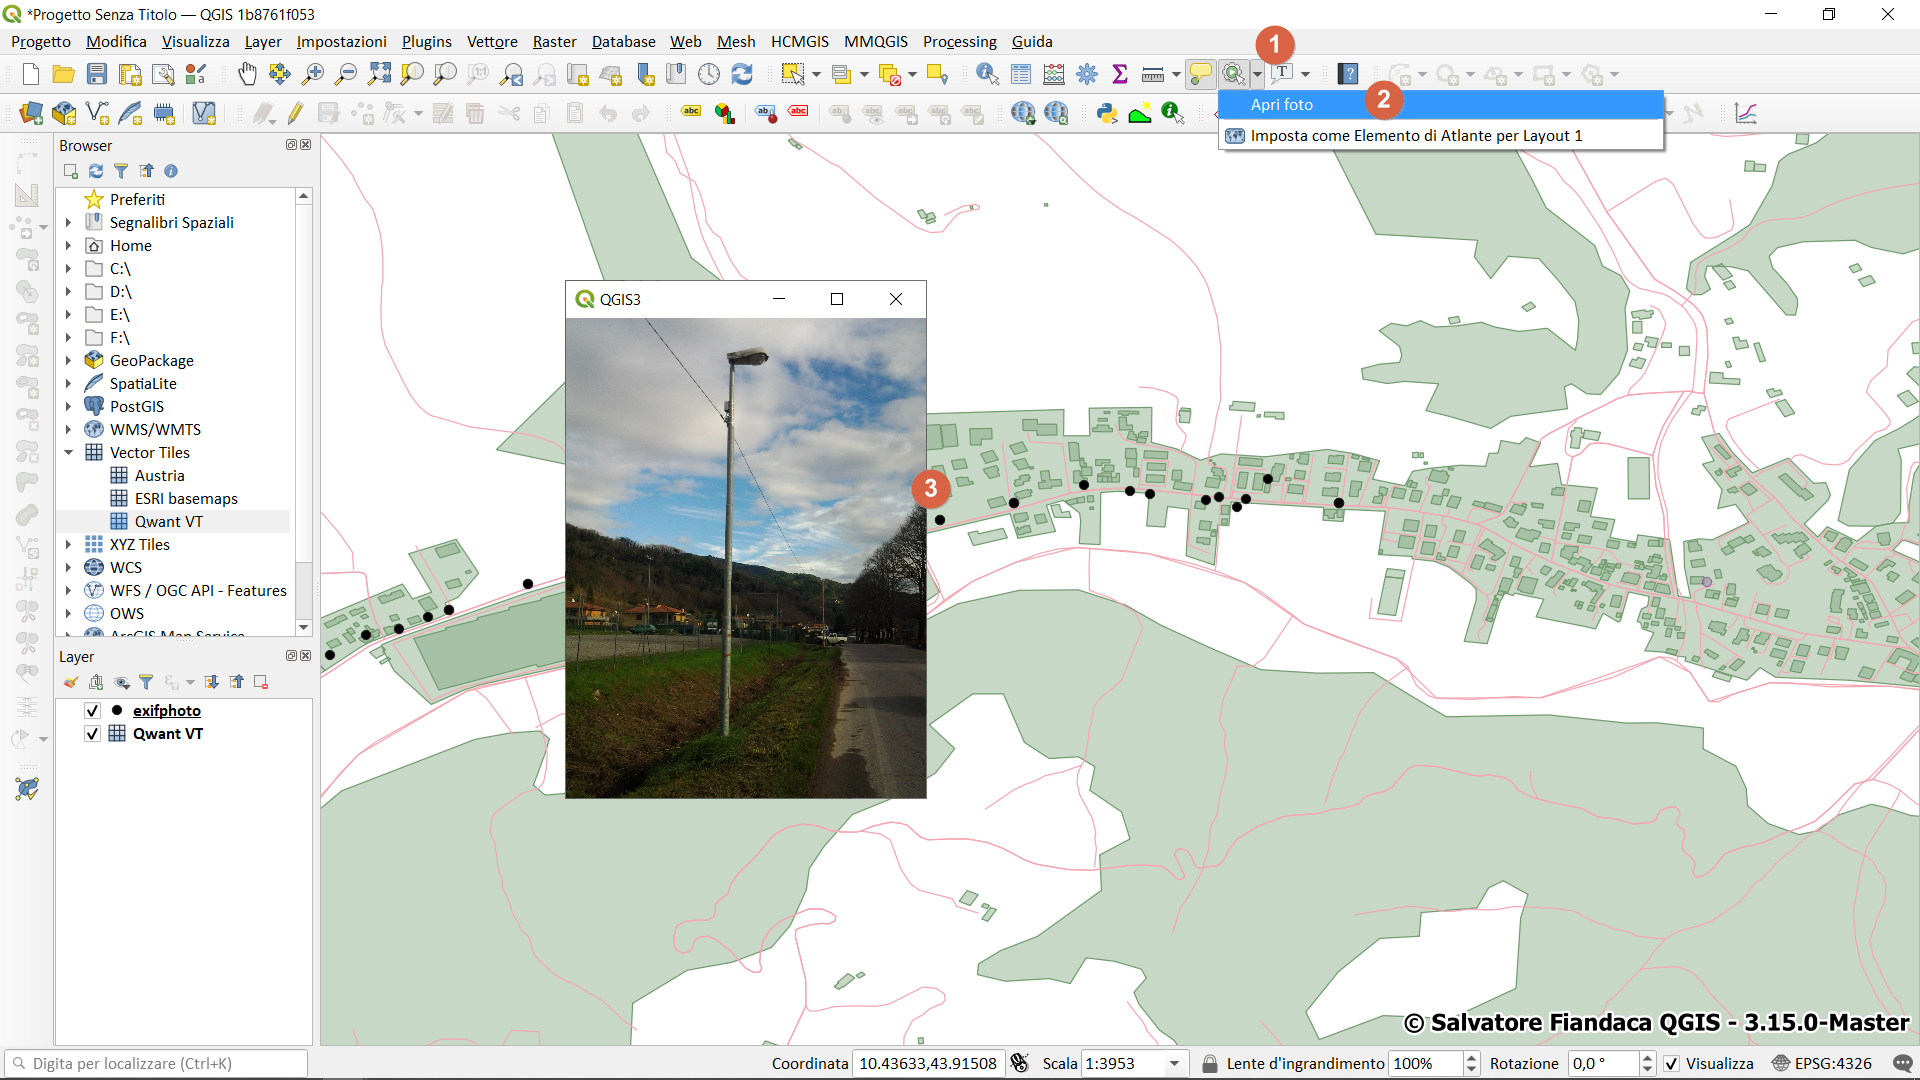Uncheck the exifphoto layer visibility
The height and width of the screenshot is (1080, 1920).
[x=92, y=710]
